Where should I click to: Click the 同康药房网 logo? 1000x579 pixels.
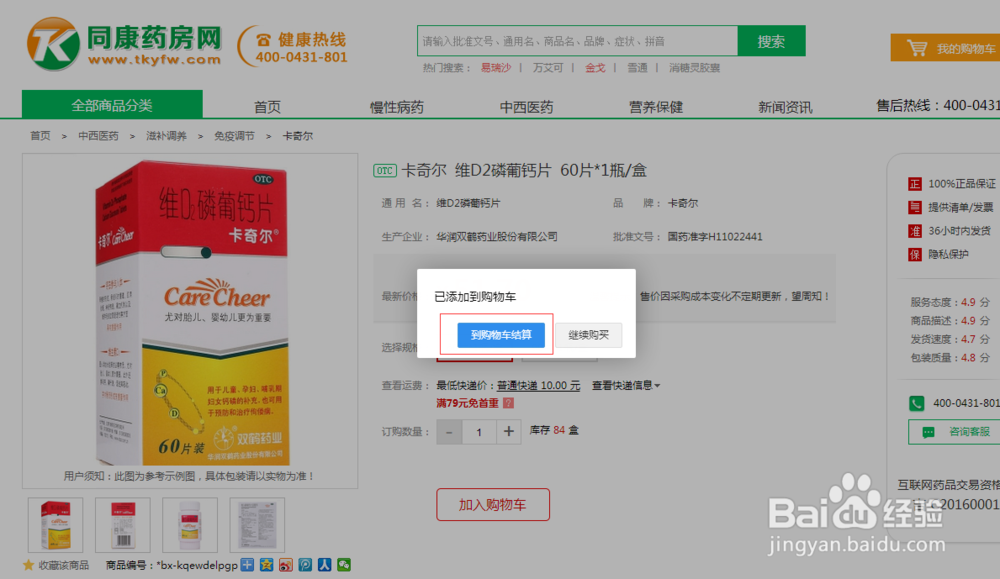pos(124,44)
